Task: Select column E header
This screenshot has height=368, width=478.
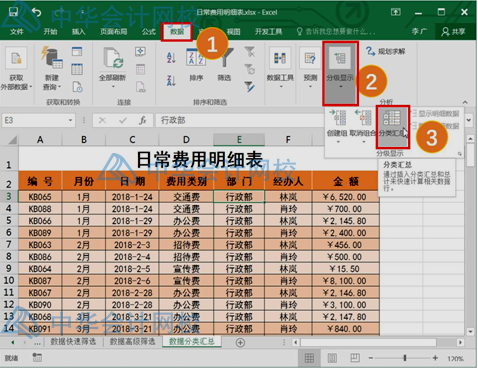Action: 239,140
